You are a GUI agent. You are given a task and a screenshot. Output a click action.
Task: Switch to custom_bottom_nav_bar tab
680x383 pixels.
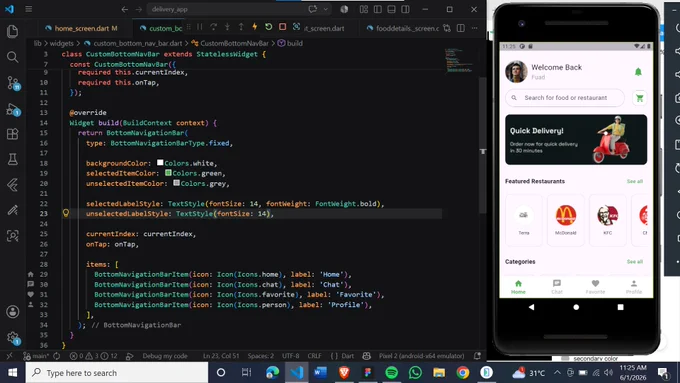click(161, 28)
